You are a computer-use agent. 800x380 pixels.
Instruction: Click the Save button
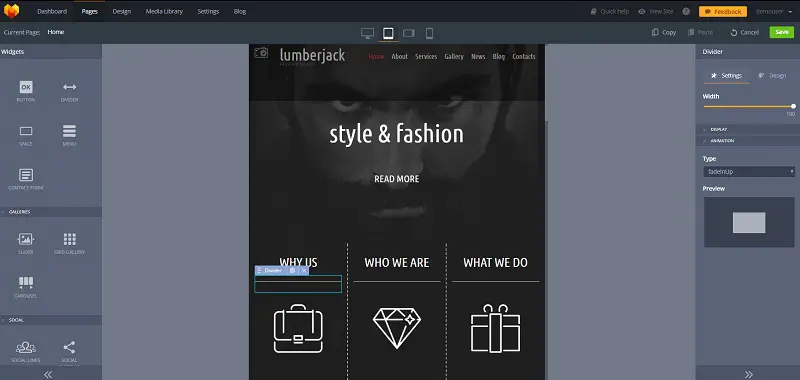click(782, 32)
